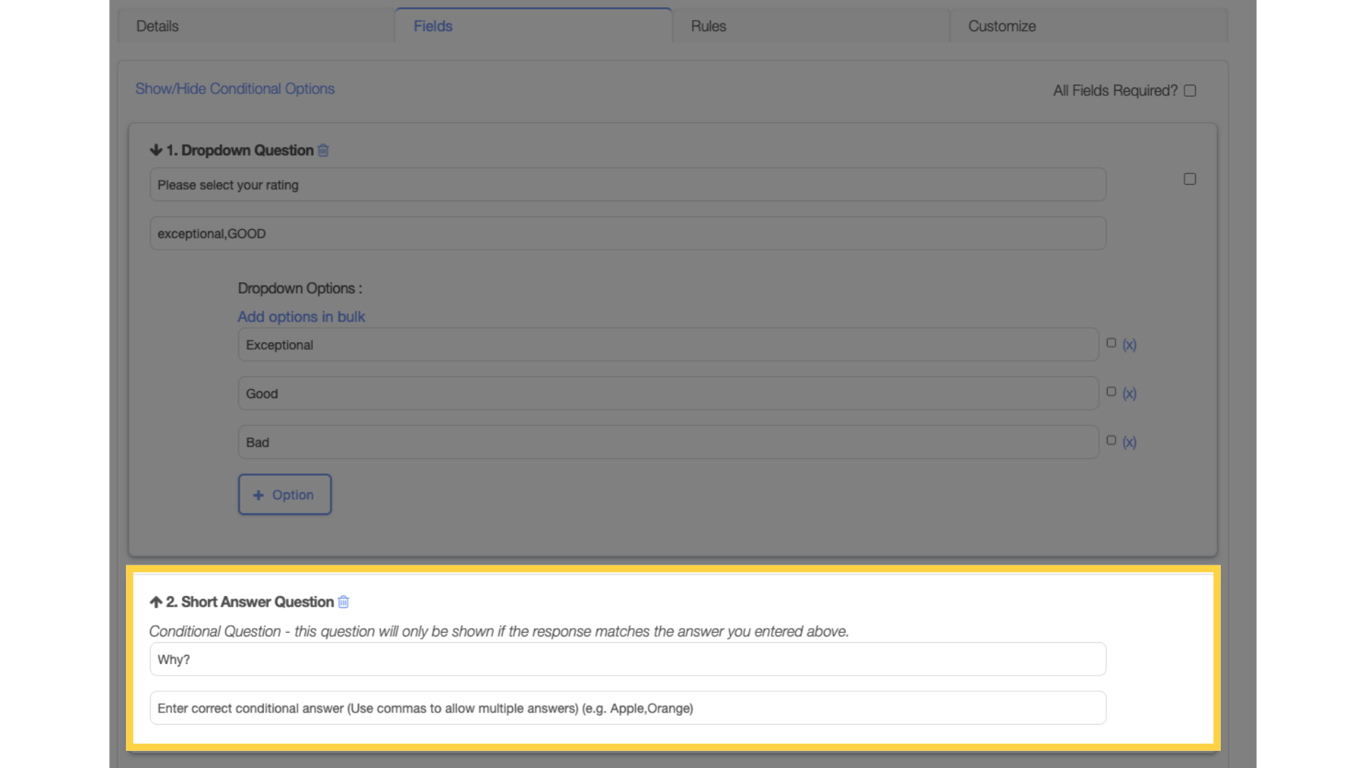Check the box next to the Exceptional option
1366x768 pixels.
click(x=1111, y=341)
